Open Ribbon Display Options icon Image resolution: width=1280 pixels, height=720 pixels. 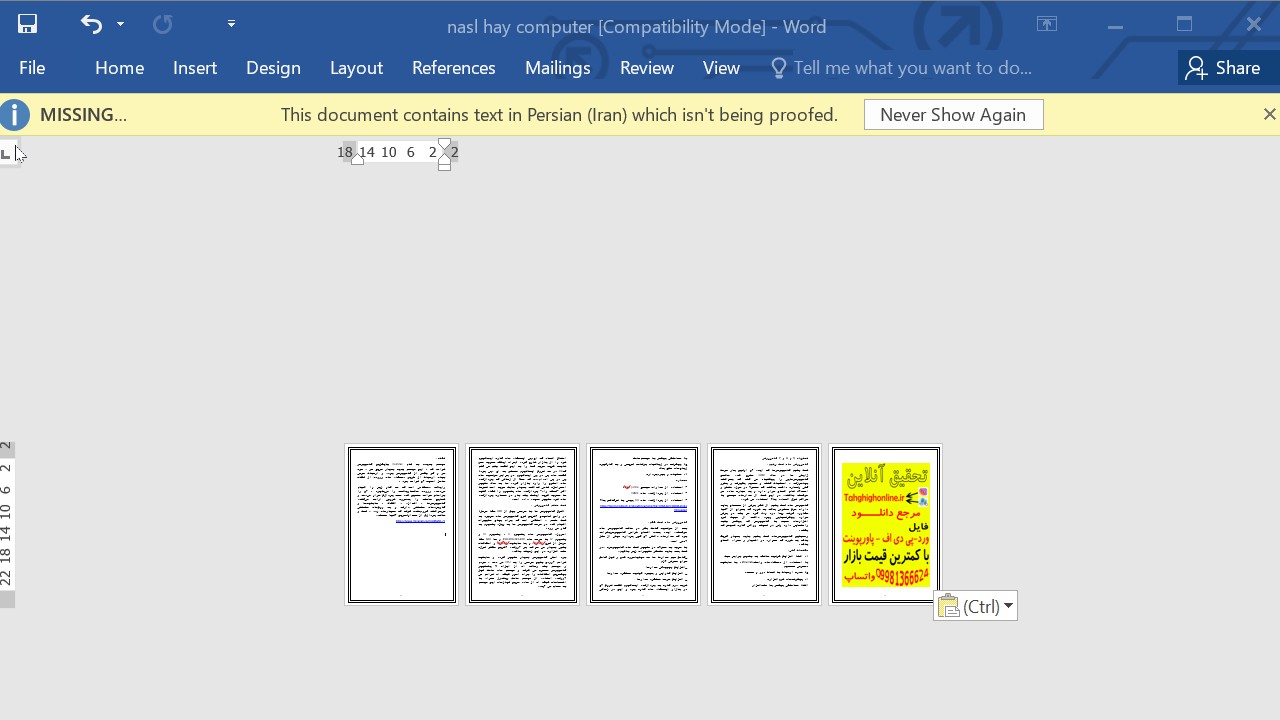(1047, 24)
